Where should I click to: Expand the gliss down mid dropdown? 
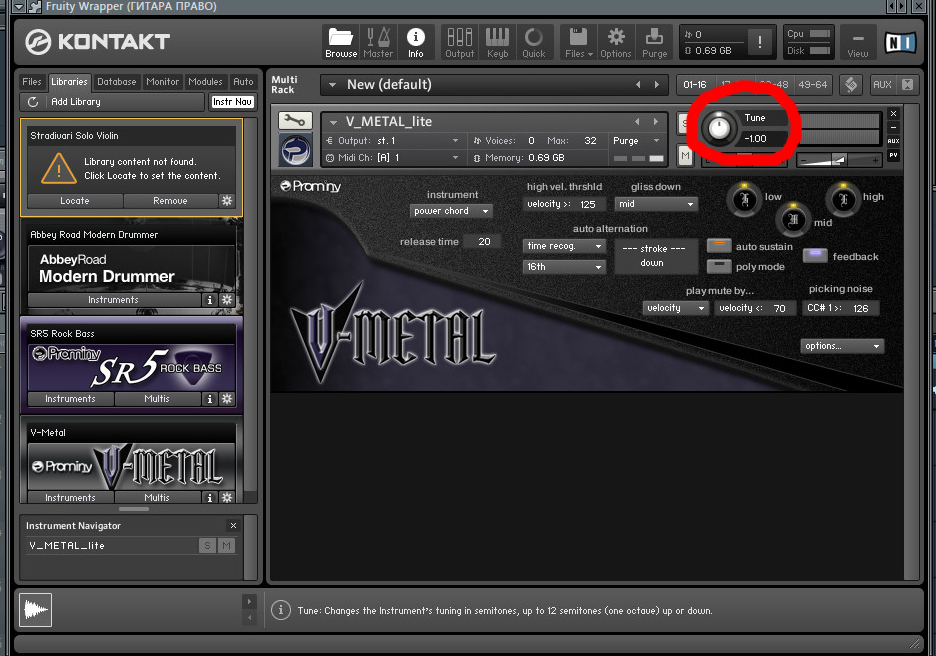[x=656, y=204]
